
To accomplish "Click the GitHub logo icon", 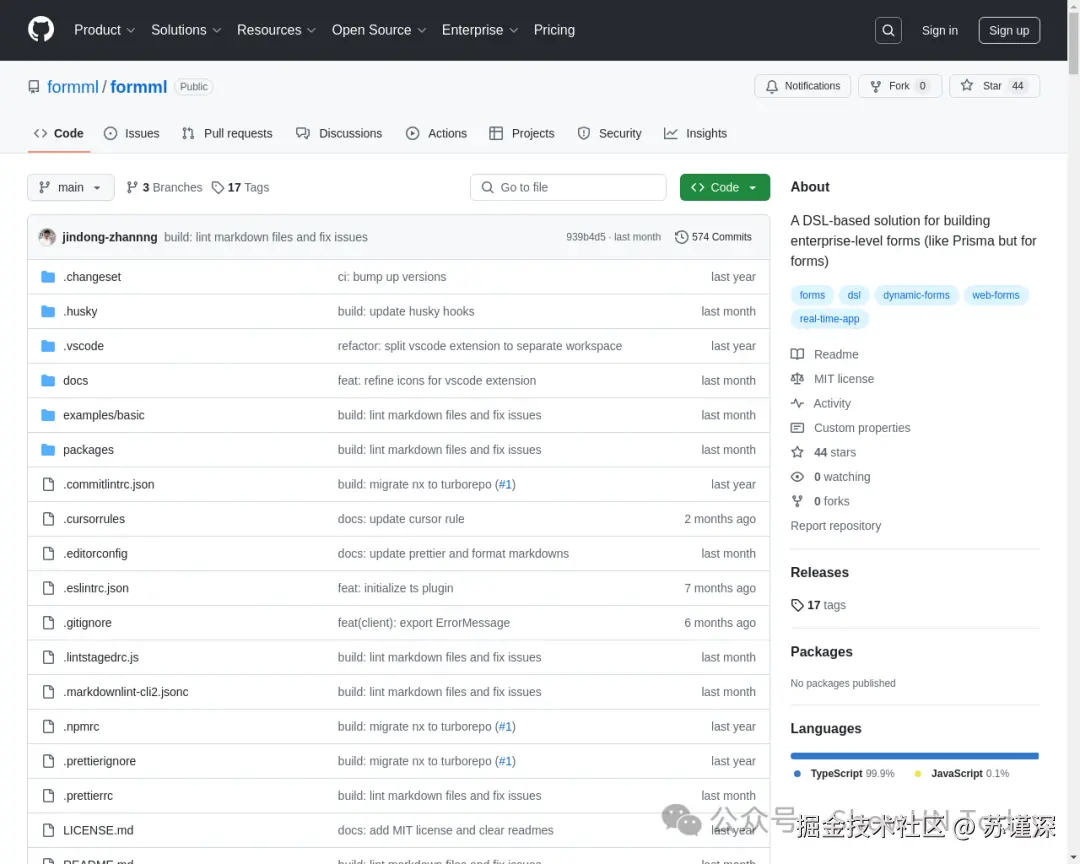I will pyautogui.click(x=41, y=30).
